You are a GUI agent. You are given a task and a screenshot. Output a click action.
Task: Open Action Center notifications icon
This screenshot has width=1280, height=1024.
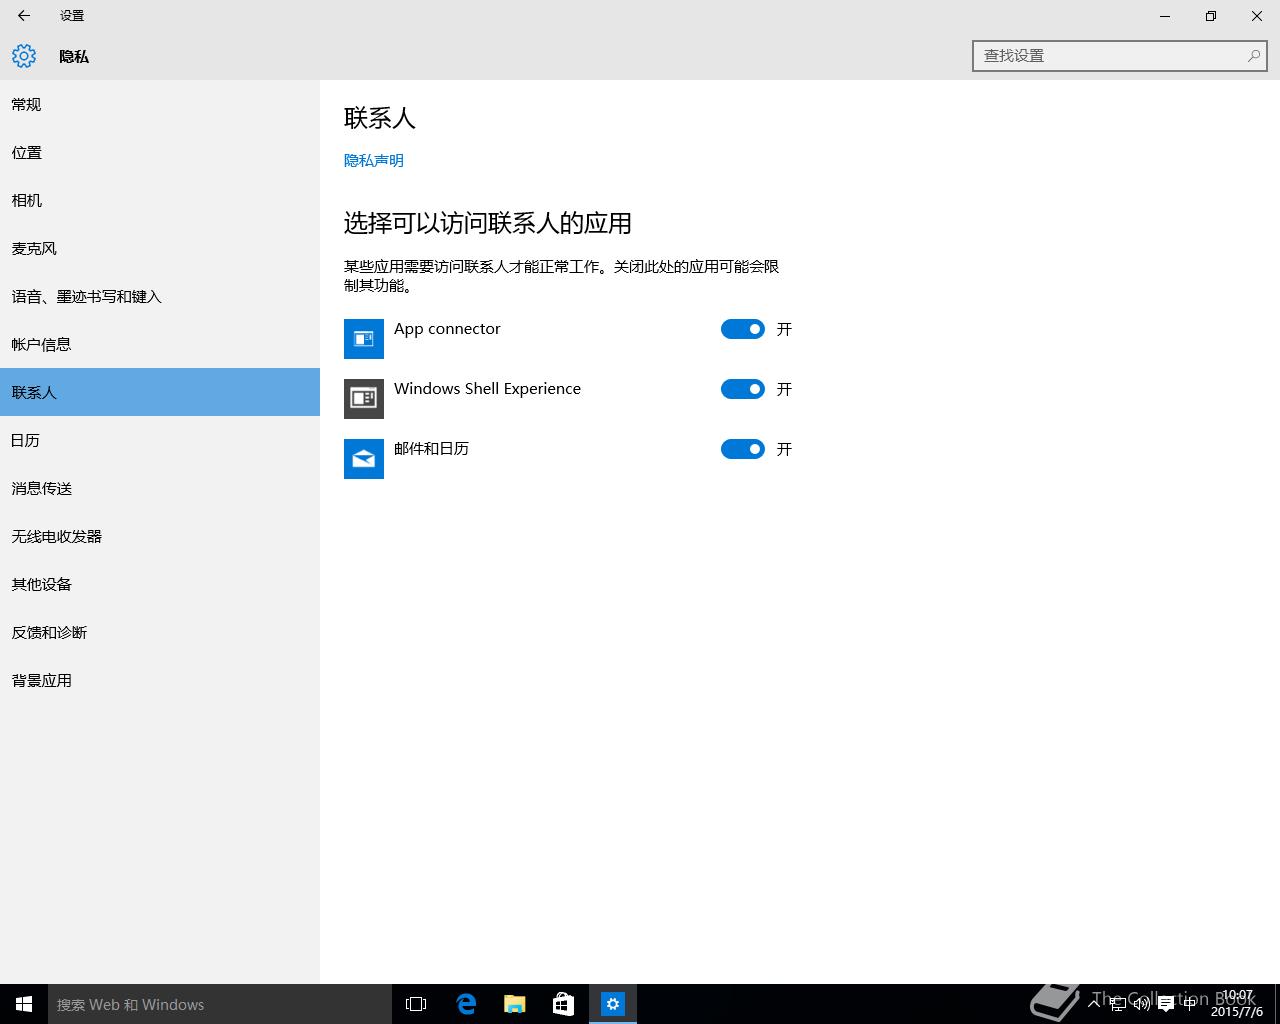1166,1004
